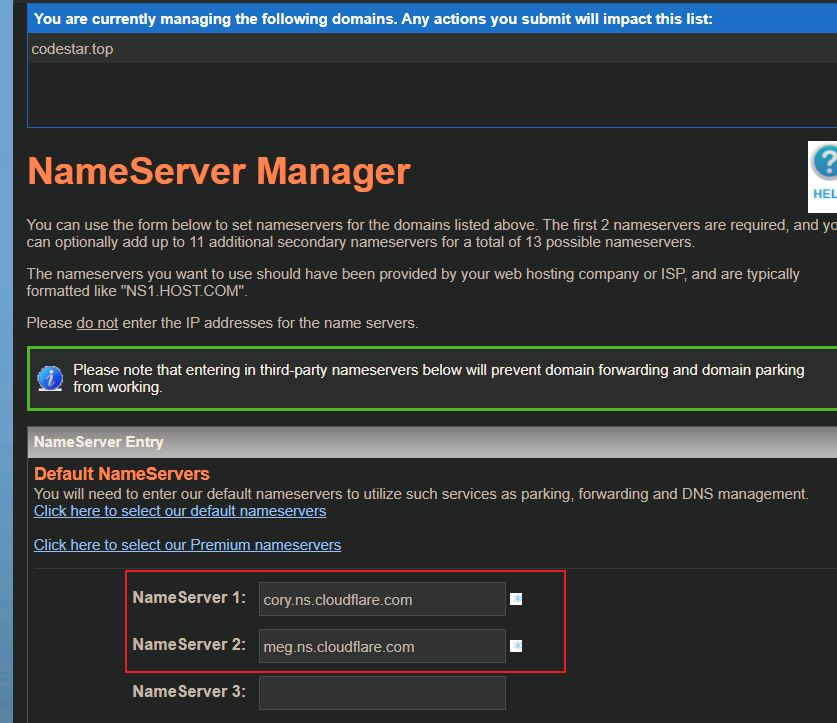
Task: Click the third-party nameservers notice text
Action: (438, 379)
